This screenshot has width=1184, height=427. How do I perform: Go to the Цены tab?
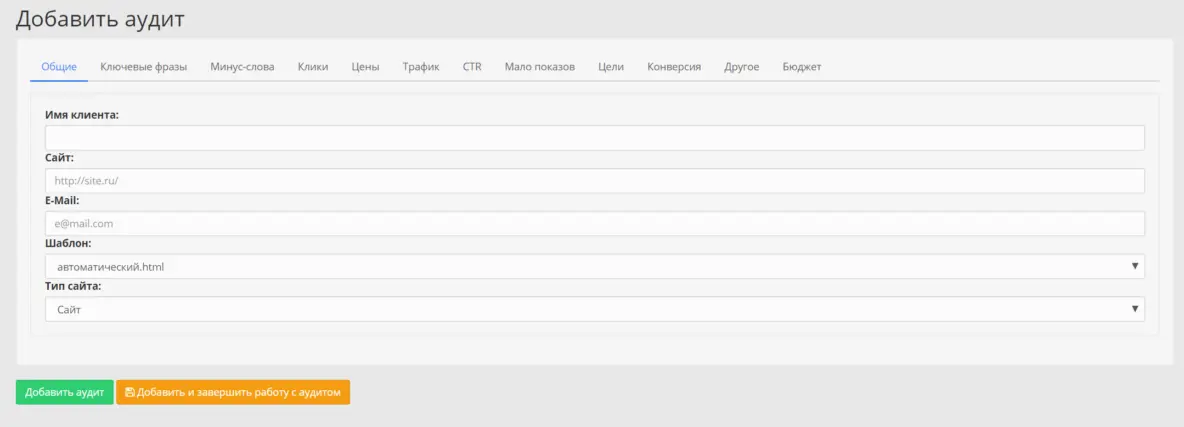point(365,67)
